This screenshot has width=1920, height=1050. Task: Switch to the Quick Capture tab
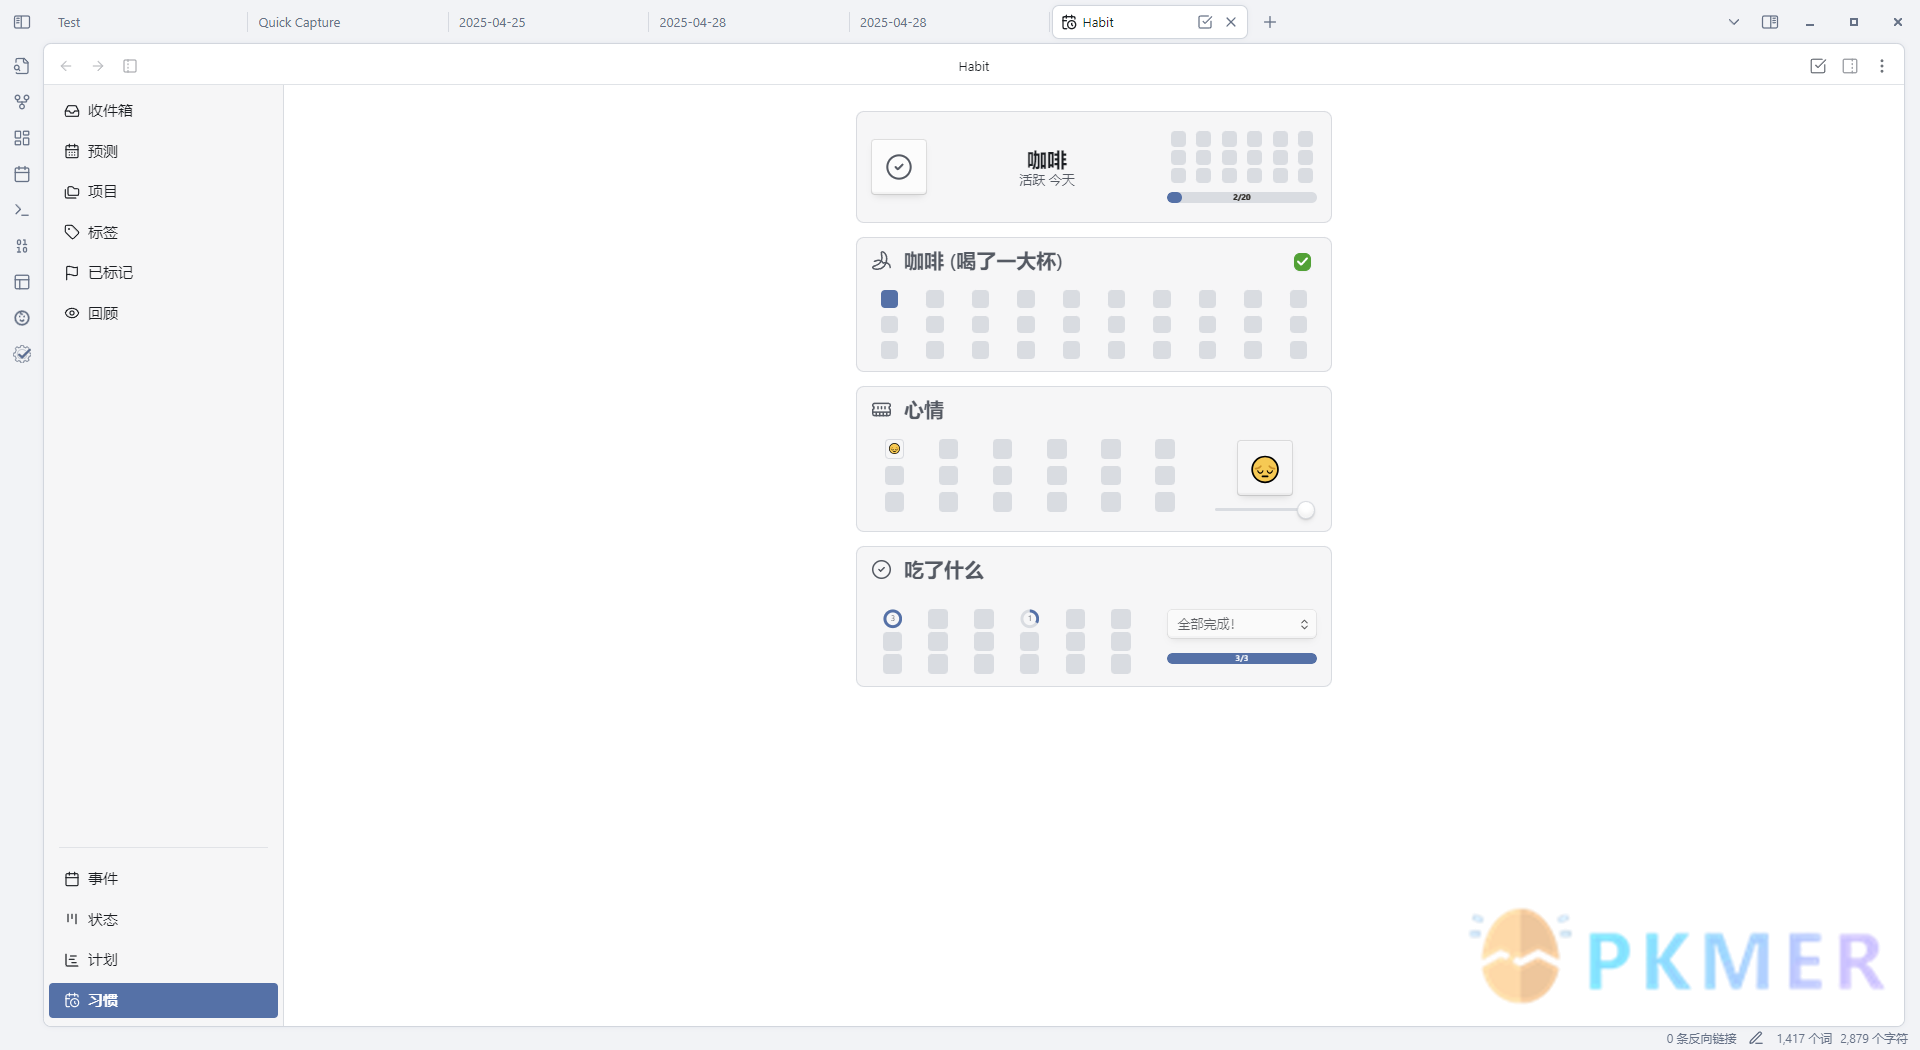pos(300,22)
